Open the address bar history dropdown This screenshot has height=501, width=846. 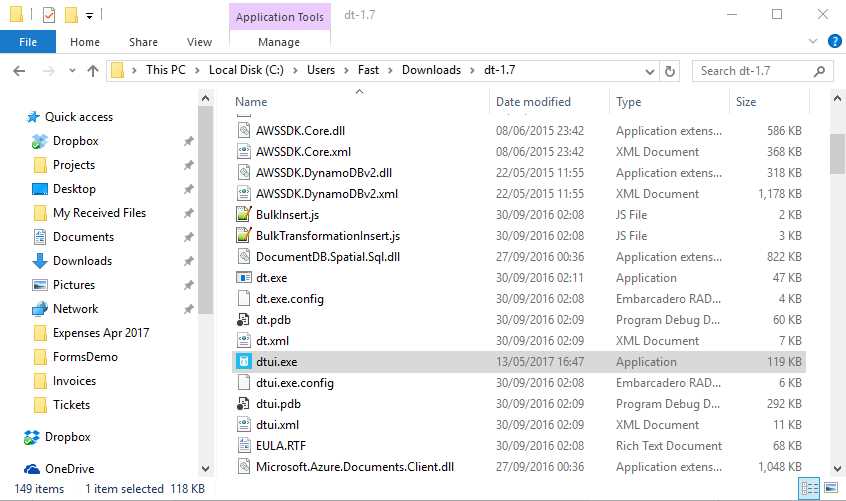coord(650,71)
